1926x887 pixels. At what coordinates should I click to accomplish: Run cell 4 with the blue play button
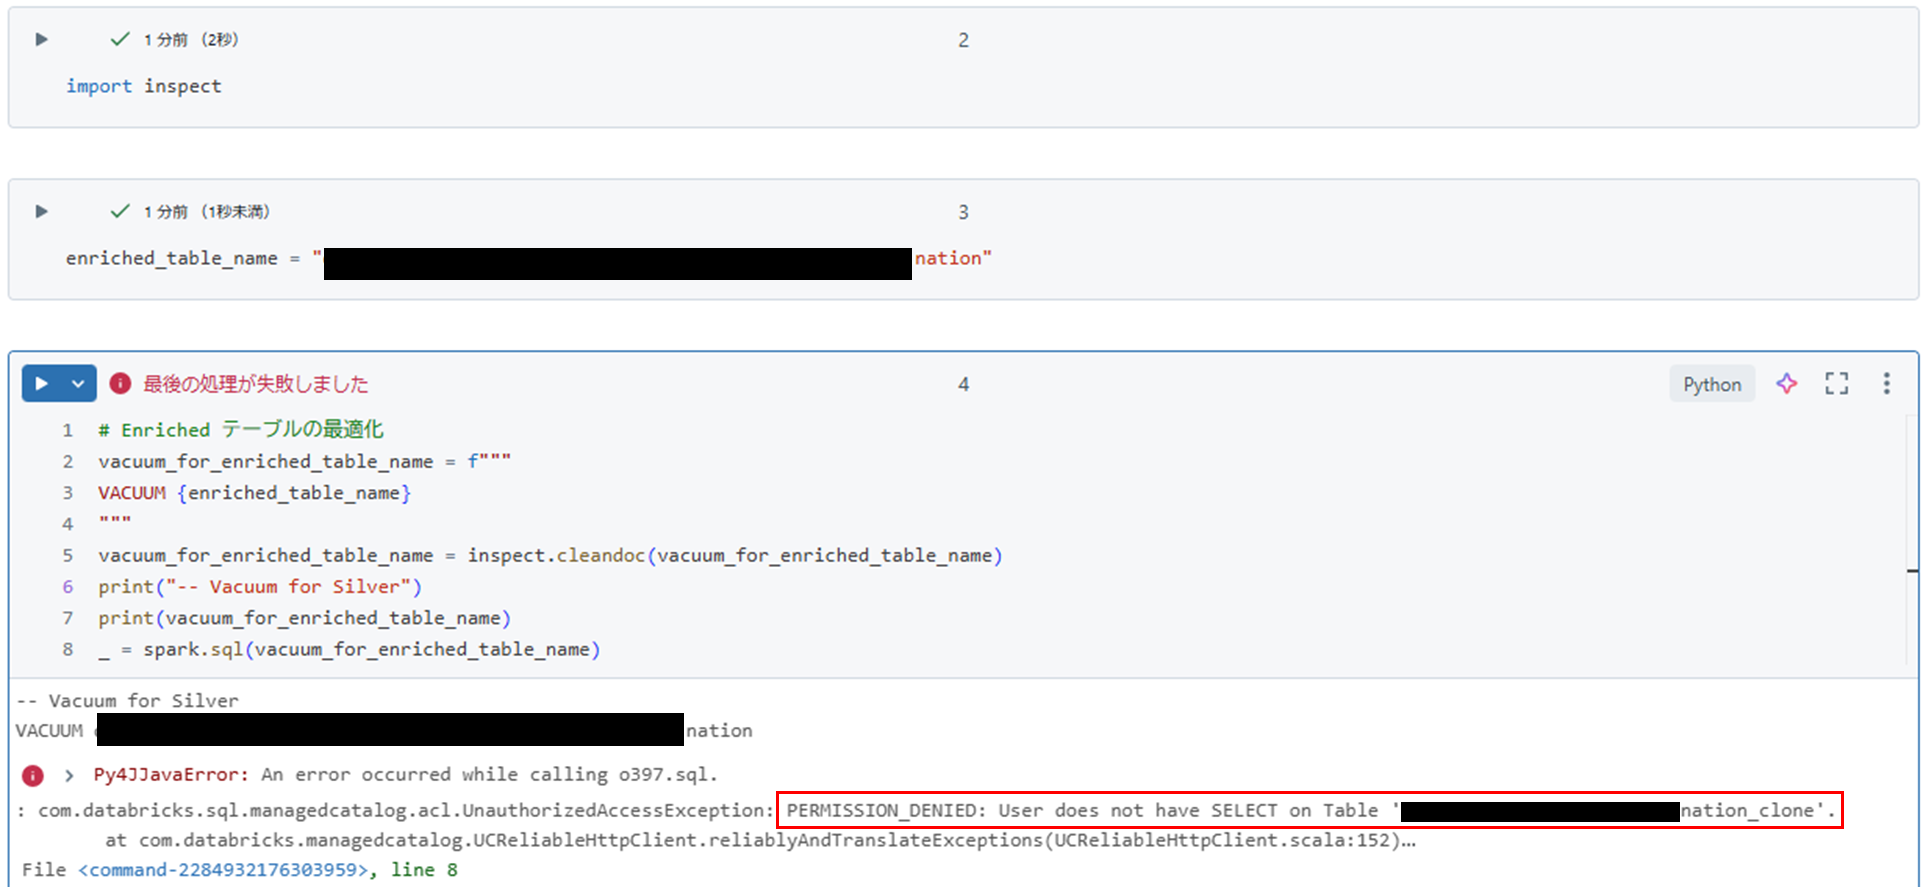click(x=41, y=384)
